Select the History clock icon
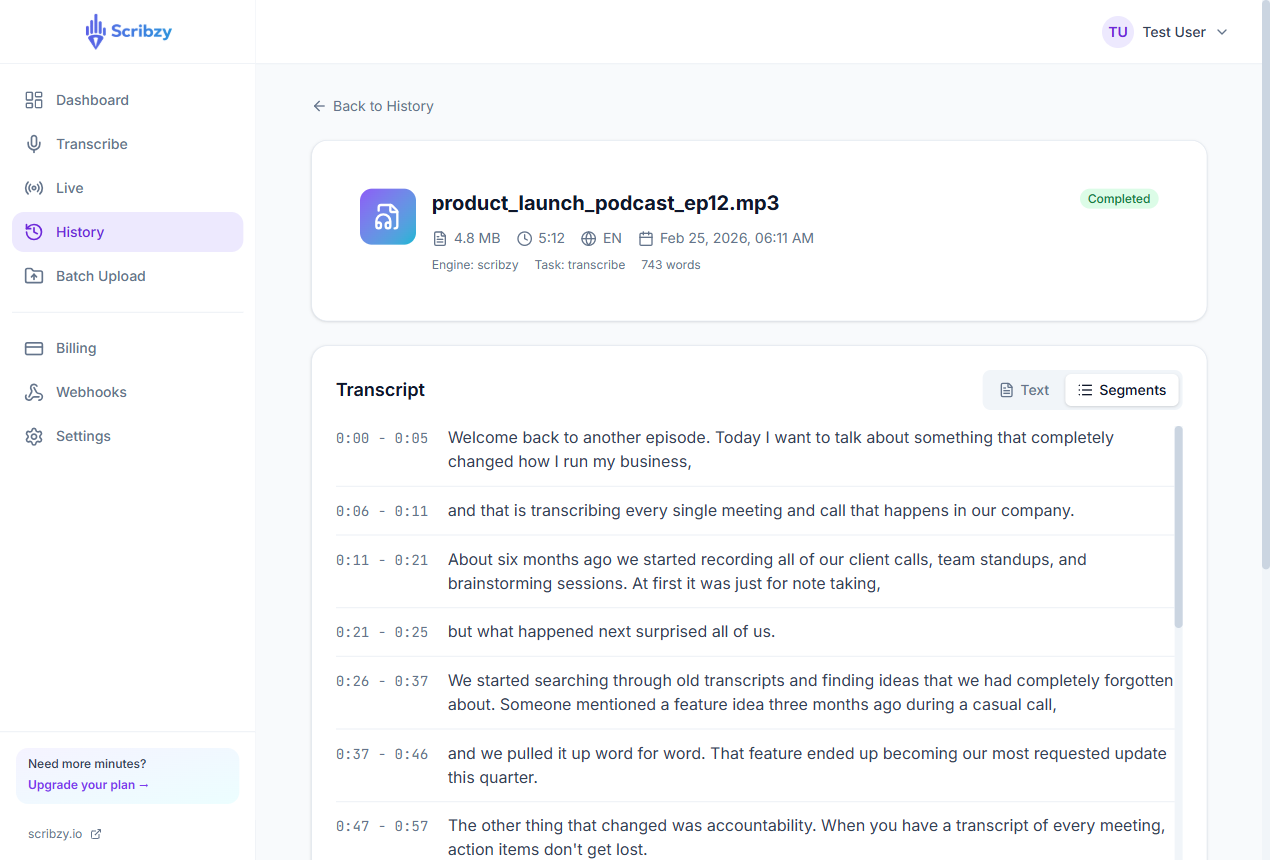Screen dimensions: 1270x860 tap(33, 232)
